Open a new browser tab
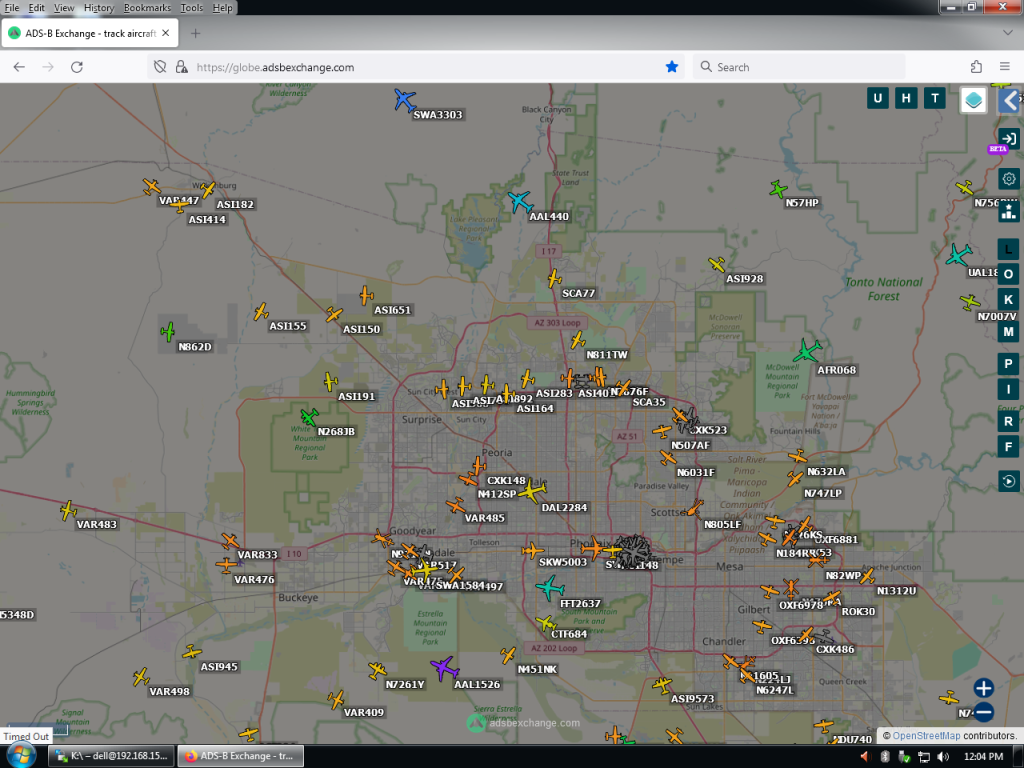This screenshot has width=1024, height=768. pos(195,33)
